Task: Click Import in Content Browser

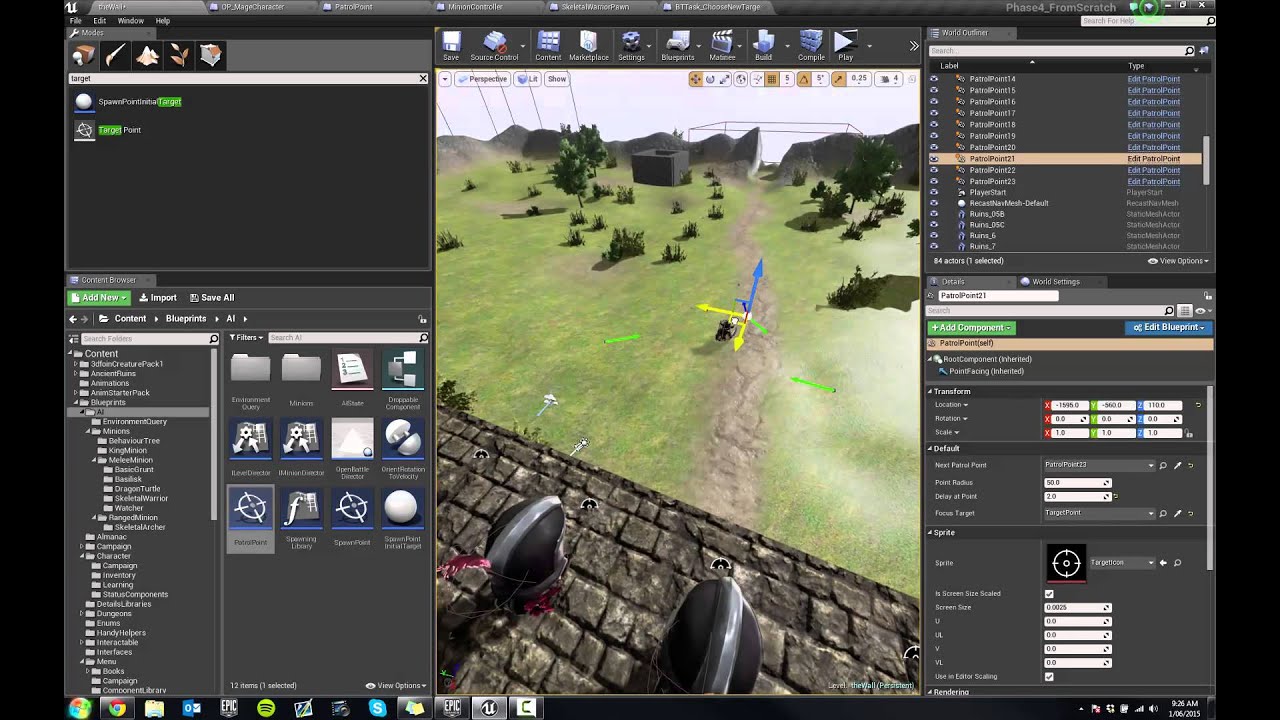Action: [x=158, y=298]
